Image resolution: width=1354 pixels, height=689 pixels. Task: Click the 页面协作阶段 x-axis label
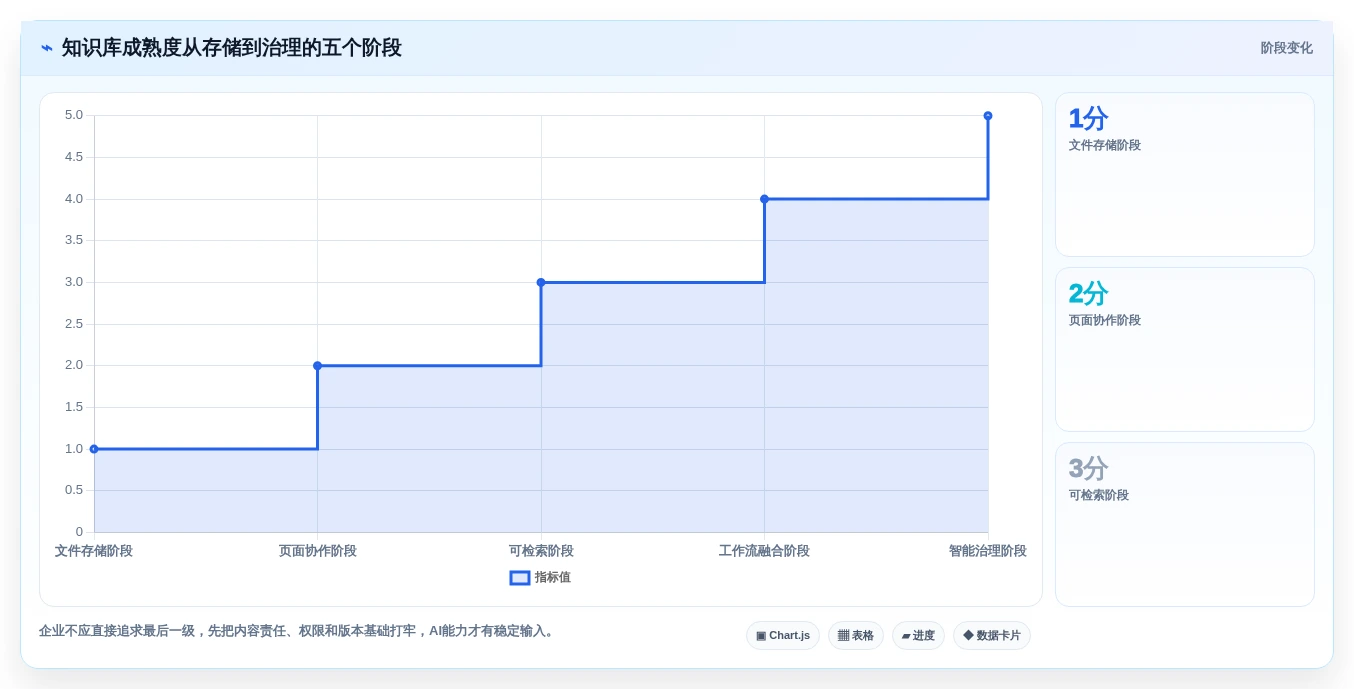(318, 551)
